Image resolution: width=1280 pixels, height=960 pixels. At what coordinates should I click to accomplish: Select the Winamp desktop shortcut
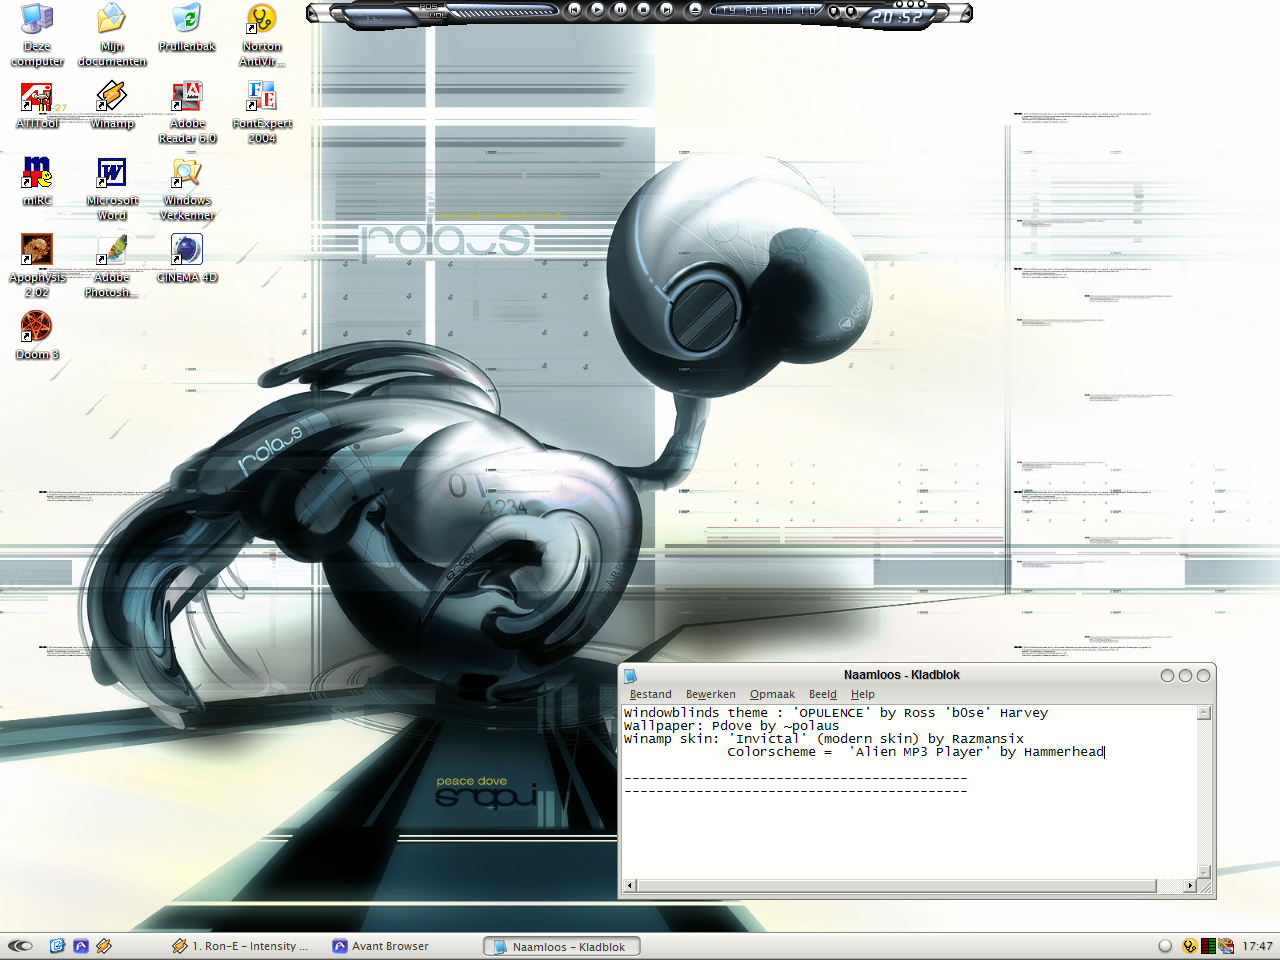pos(112,105)
